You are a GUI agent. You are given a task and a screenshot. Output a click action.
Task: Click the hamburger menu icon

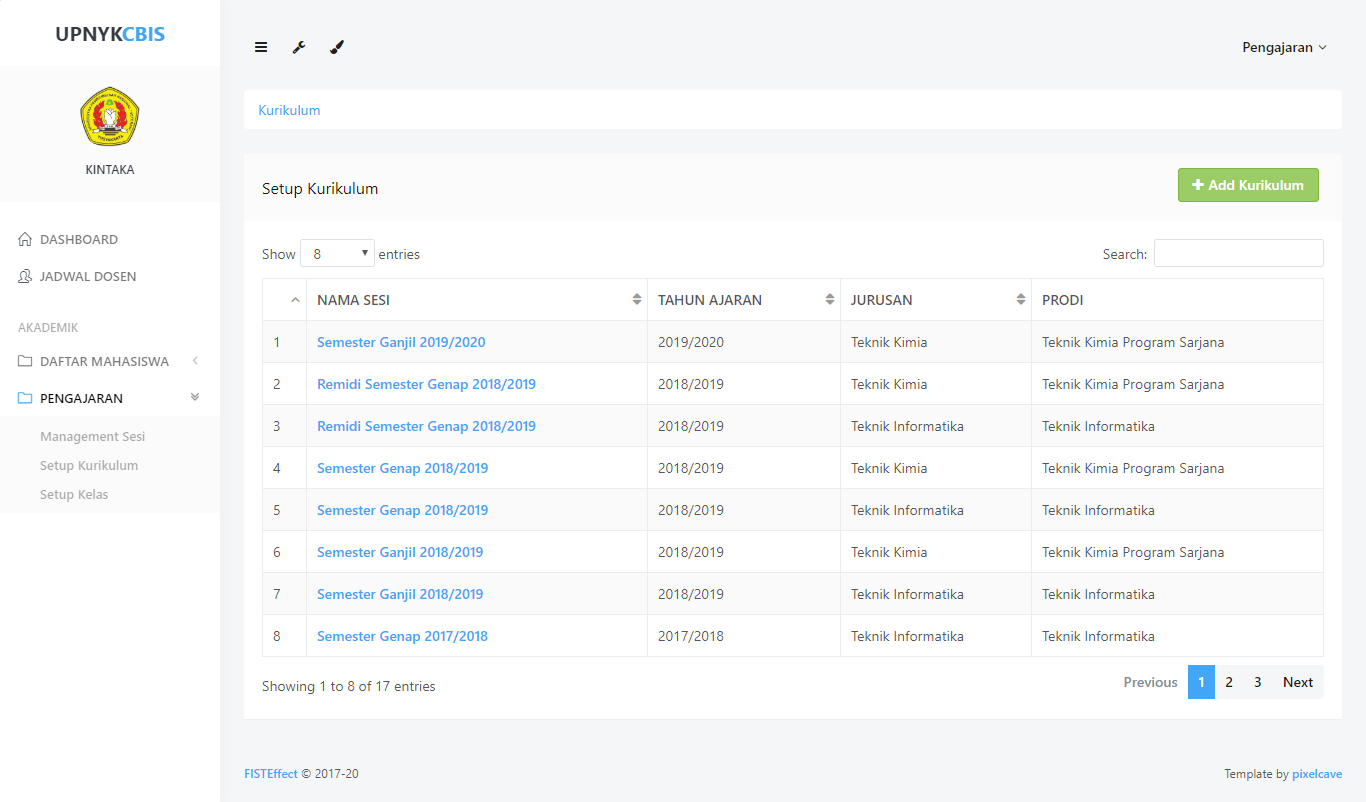point(261,47)
